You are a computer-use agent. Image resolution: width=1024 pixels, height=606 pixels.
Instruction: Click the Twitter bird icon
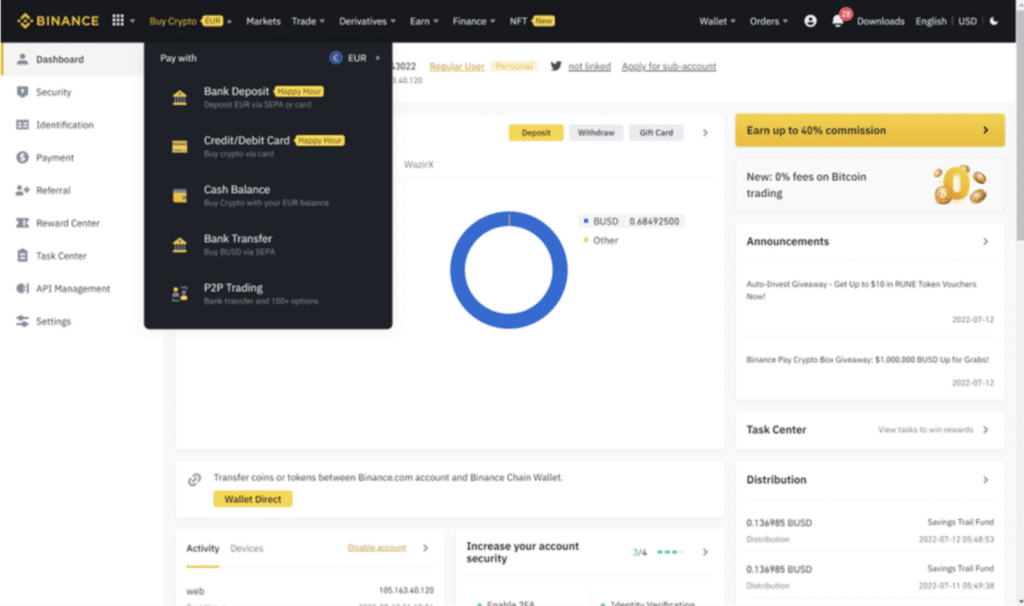(556, 66)
